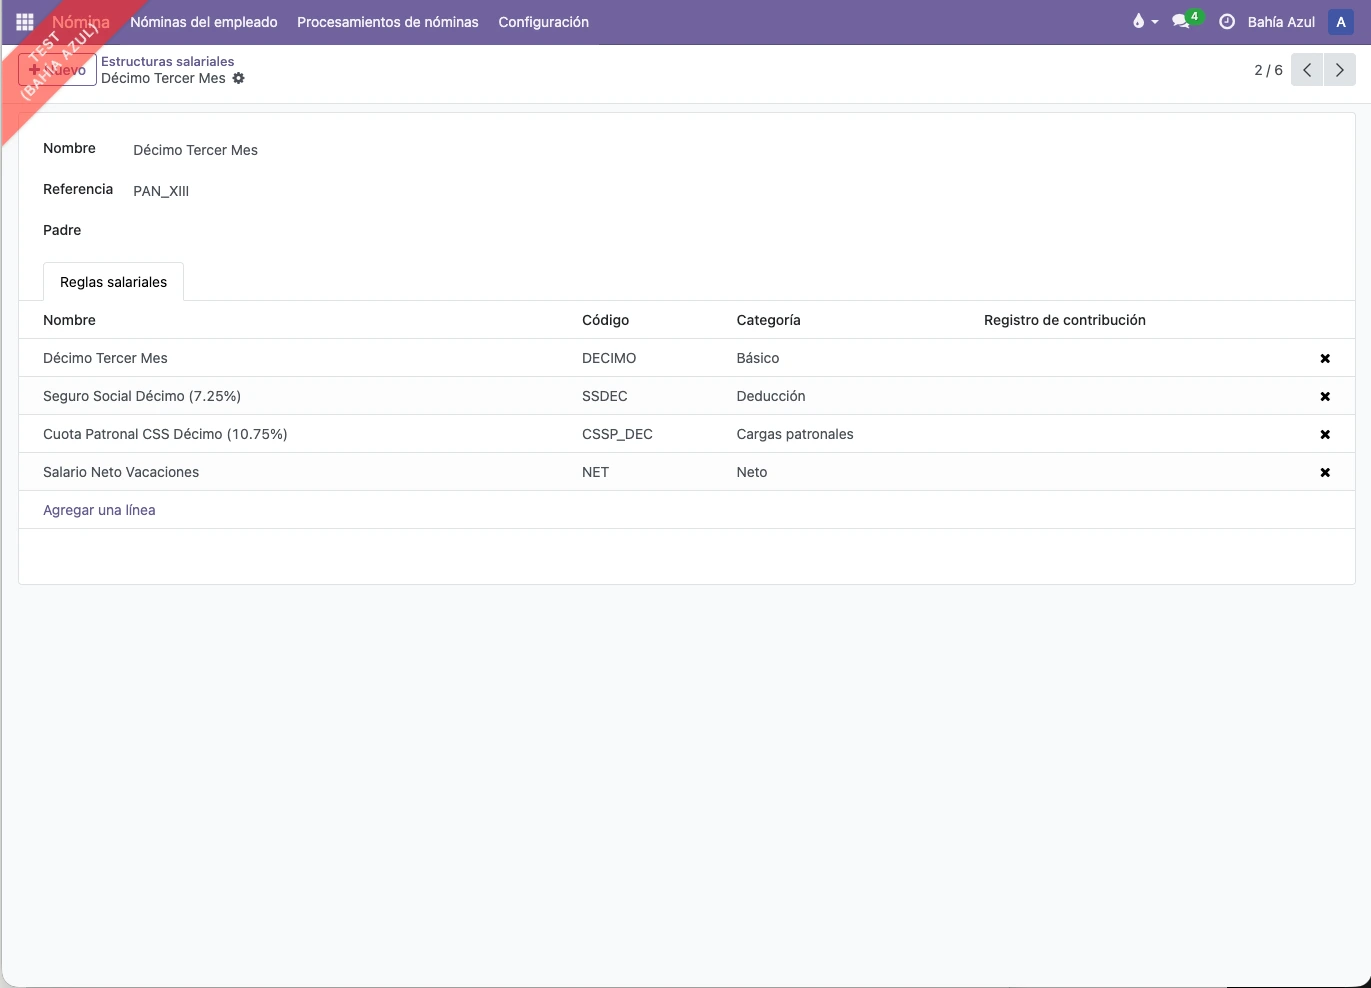
Task: Open the conversations chat icon with badge
Action: coord(1187,21)
